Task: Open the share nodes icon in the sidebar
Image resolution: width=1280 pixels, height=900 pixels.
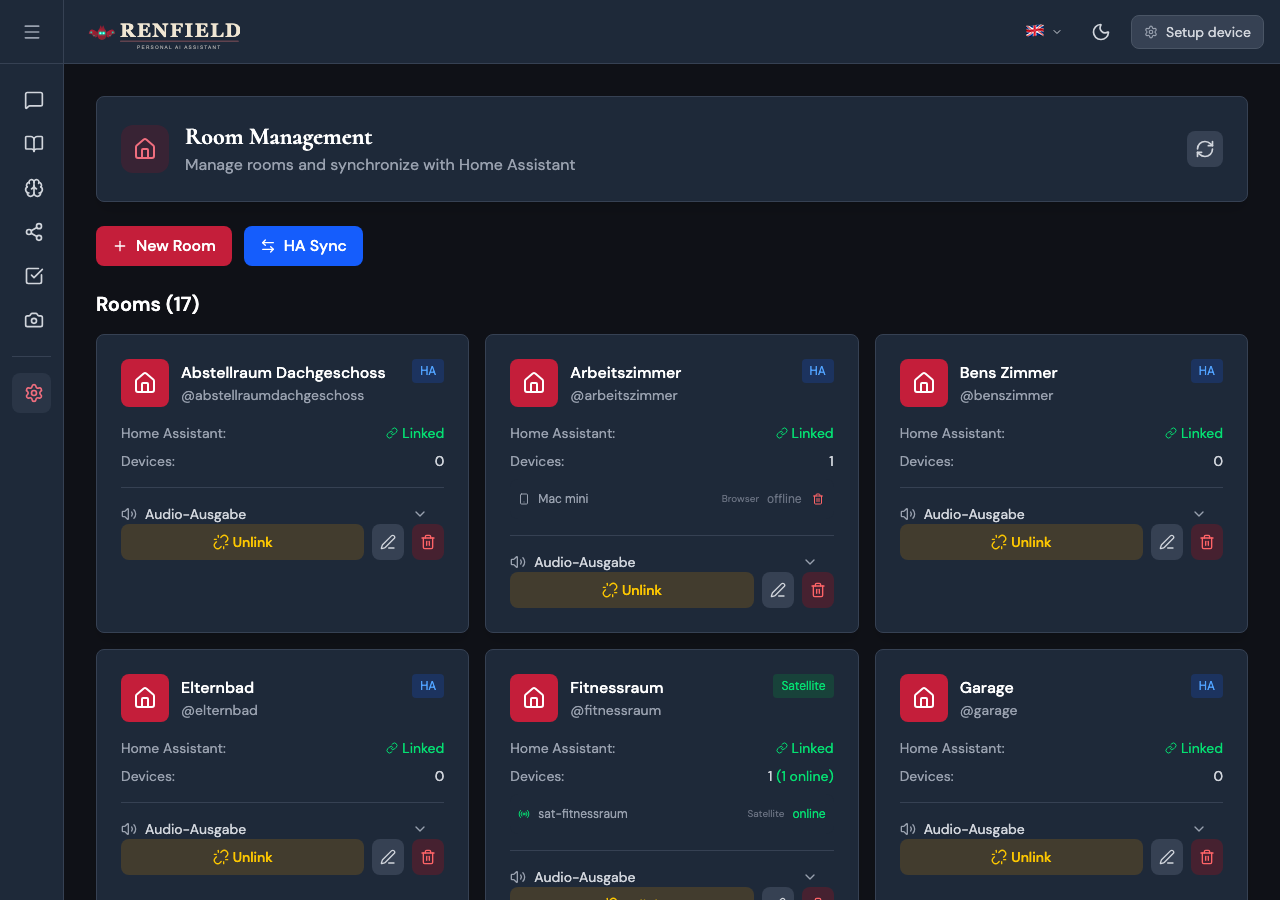Action: (x=34, y=232)
